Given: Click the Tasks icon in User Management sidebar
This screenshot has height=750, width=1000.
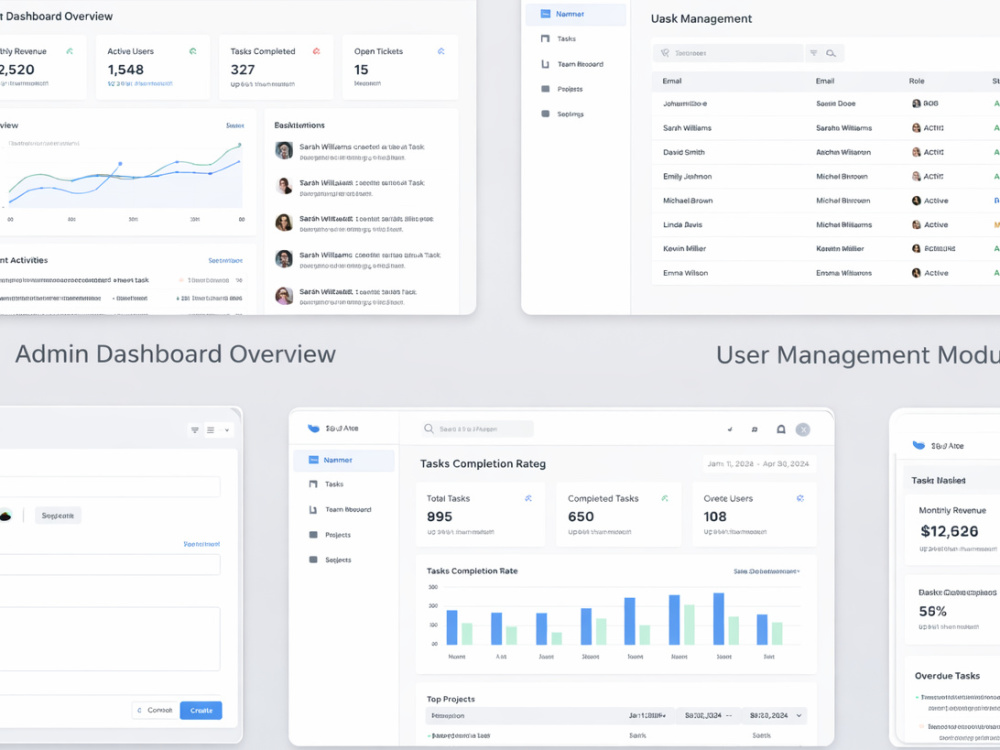Looking at the screenshot, I should [x=545, y=38].
